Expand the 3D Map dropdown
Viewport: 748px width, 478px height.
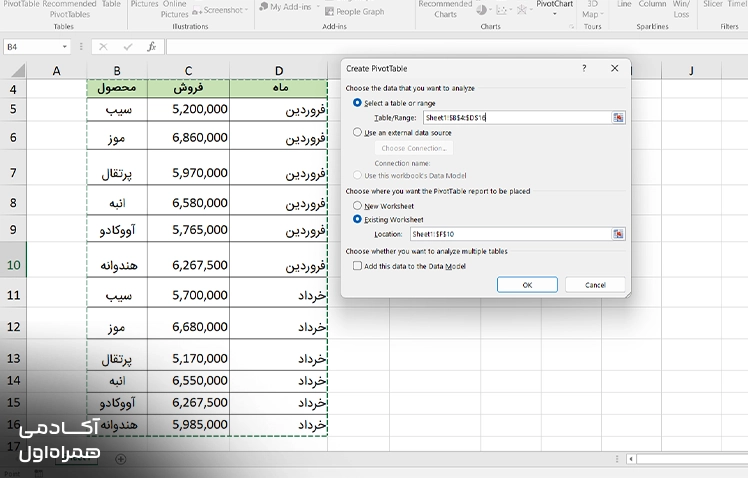point(602,14)
